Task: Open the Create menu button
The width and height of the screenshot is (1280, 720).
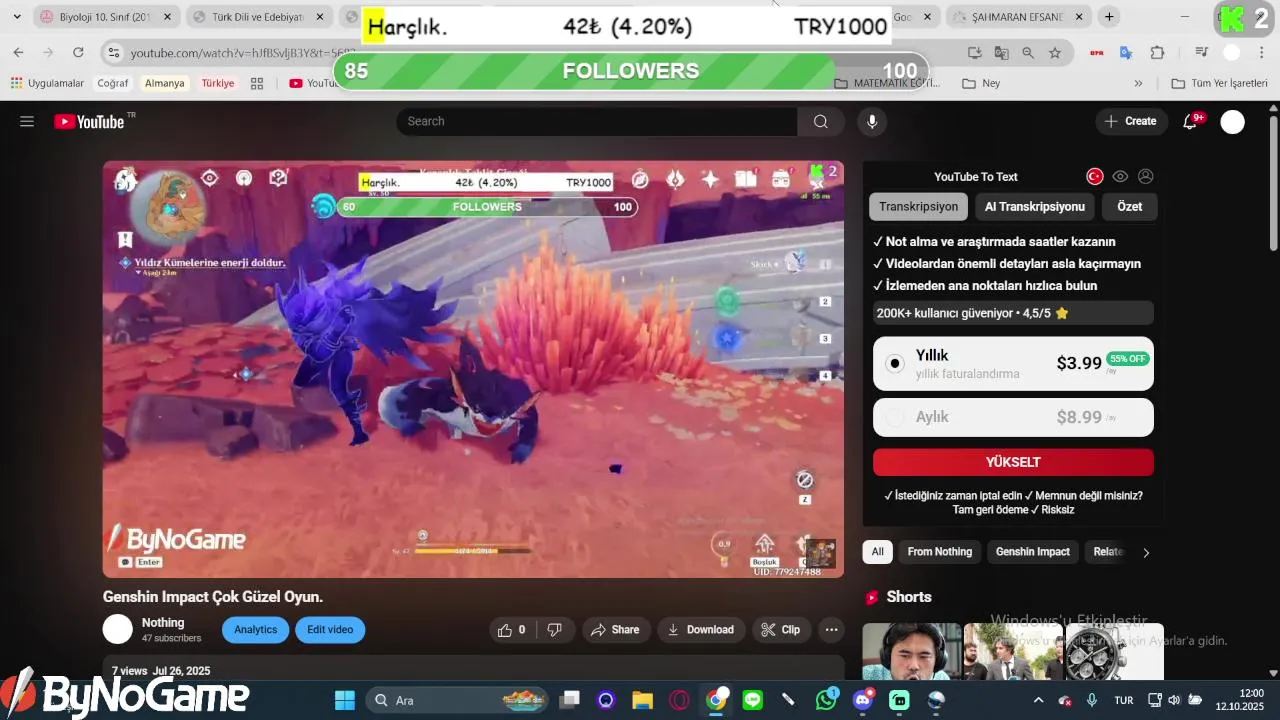Action: coord(1131,121)
